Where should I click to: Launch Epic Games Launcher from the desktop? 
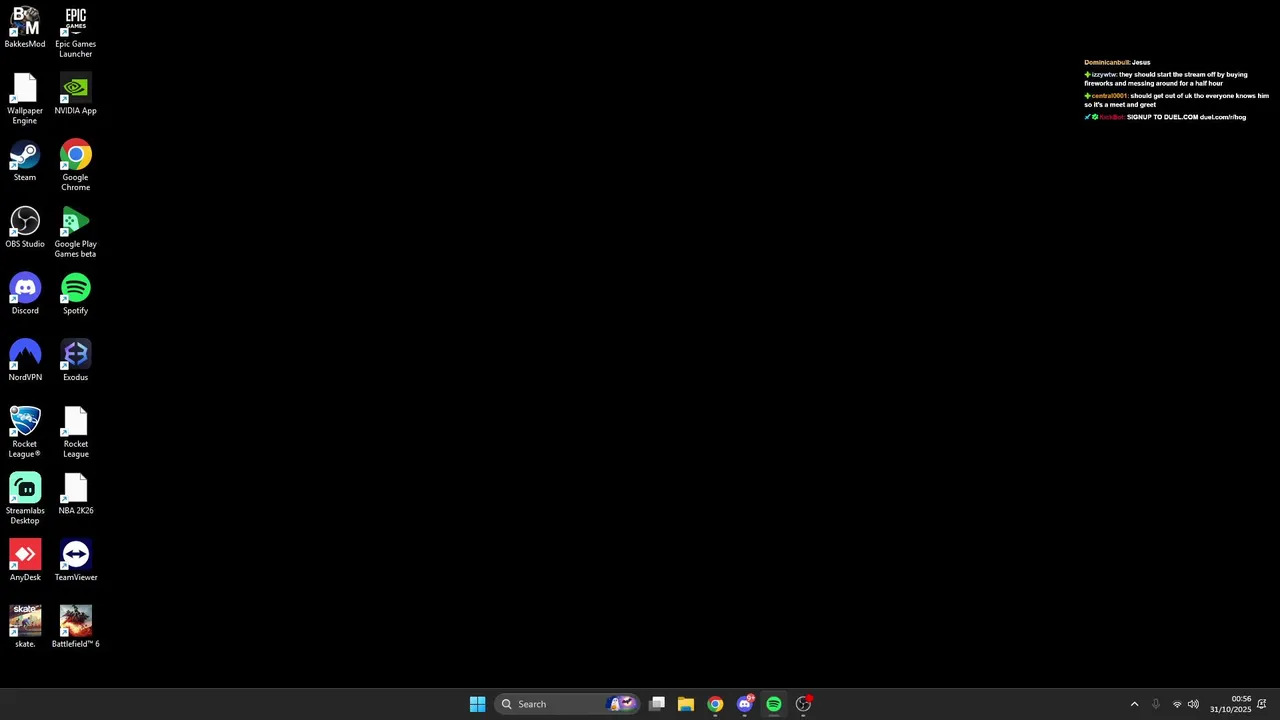click(x=75, y=32)
